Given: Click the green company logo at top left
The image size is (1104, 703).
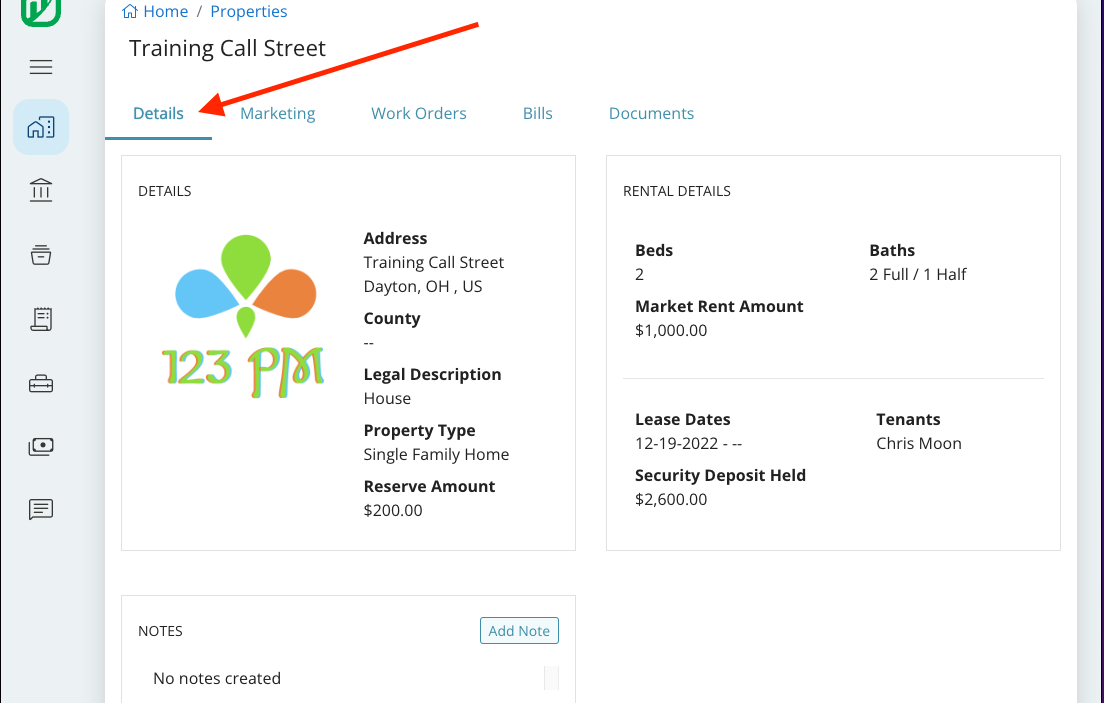Looking at the screenshot, I should 40,13.
